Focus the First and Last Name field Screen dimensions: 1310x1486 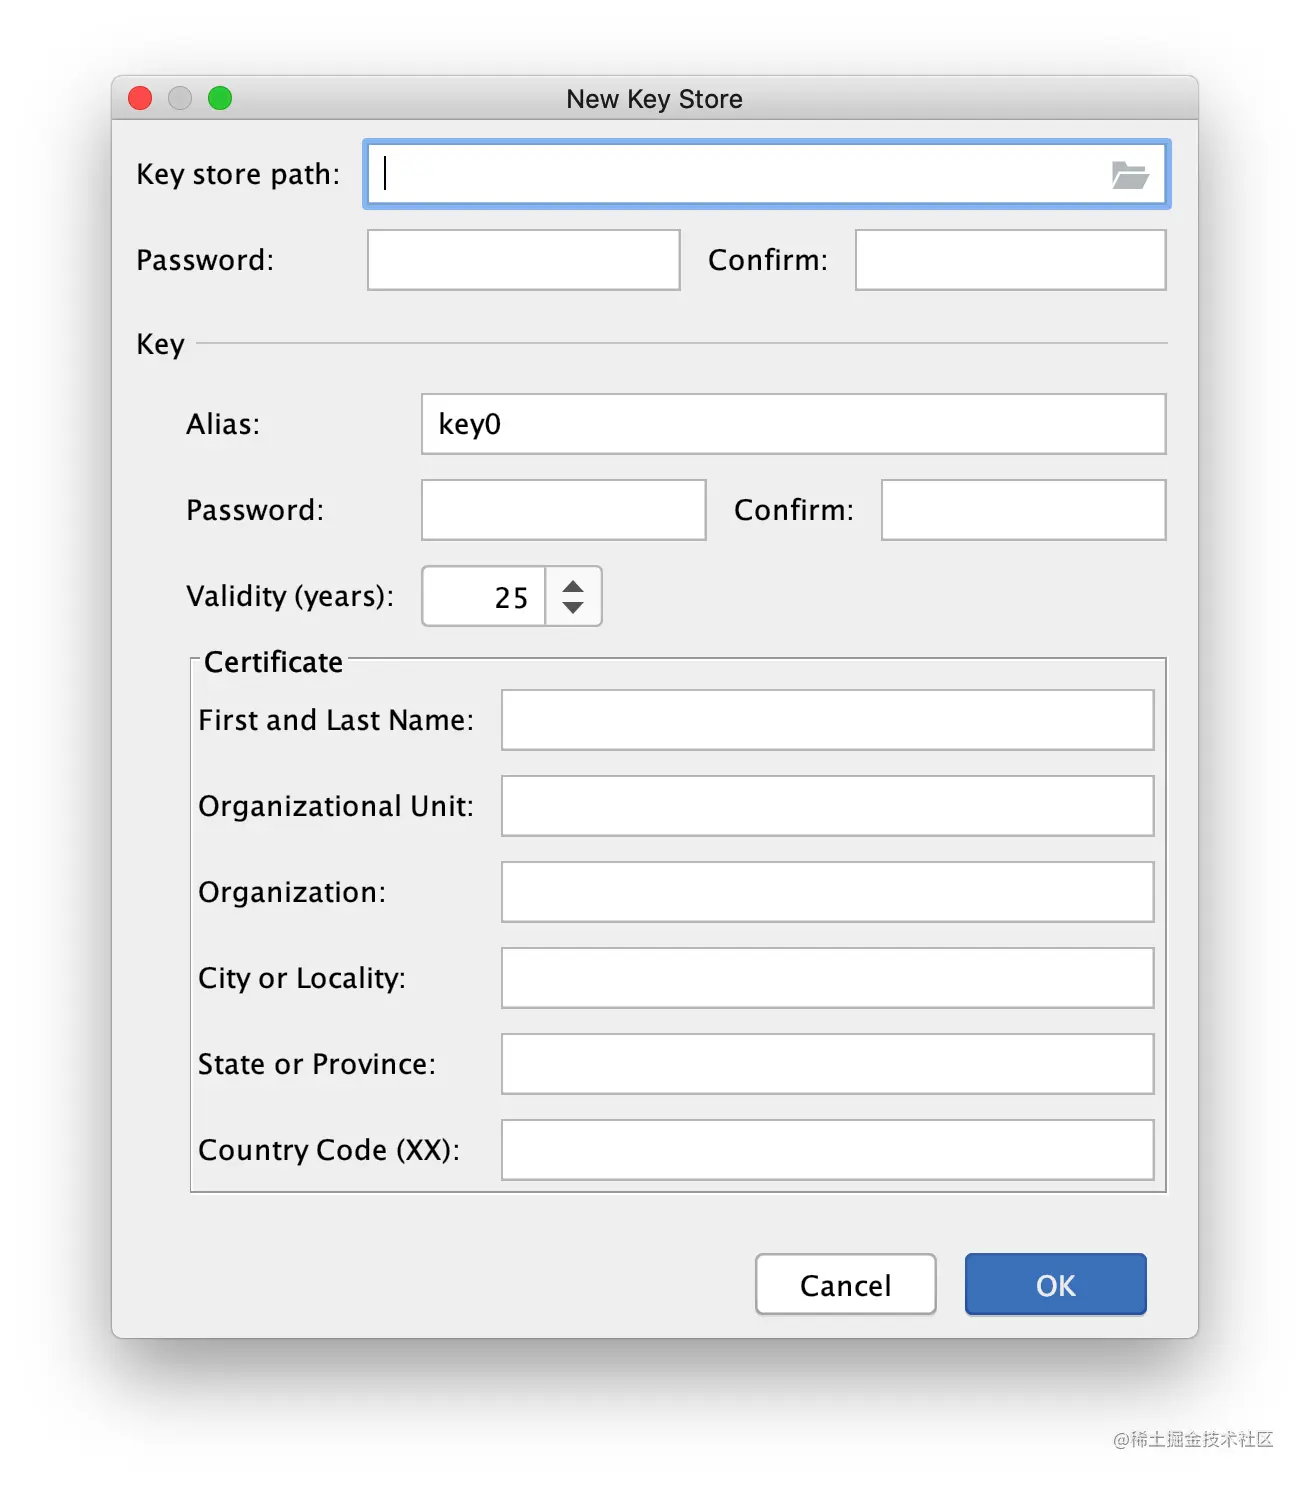pos(827,720)
